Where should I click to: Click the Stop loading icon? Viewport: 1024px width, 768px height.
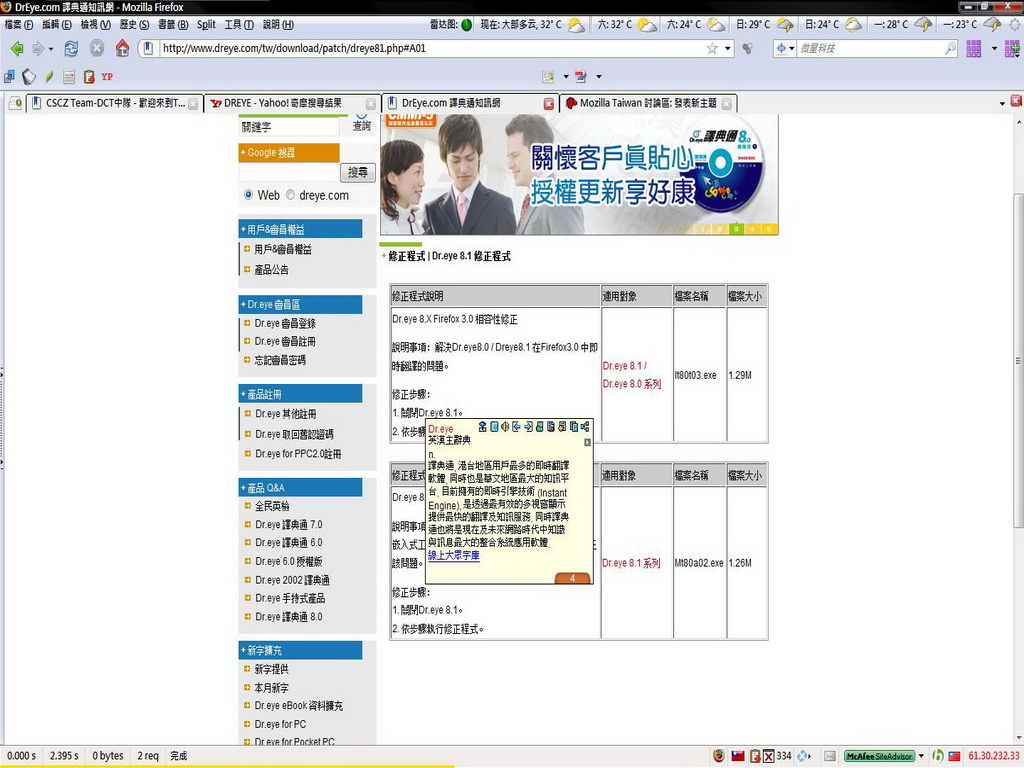point(97,48)
